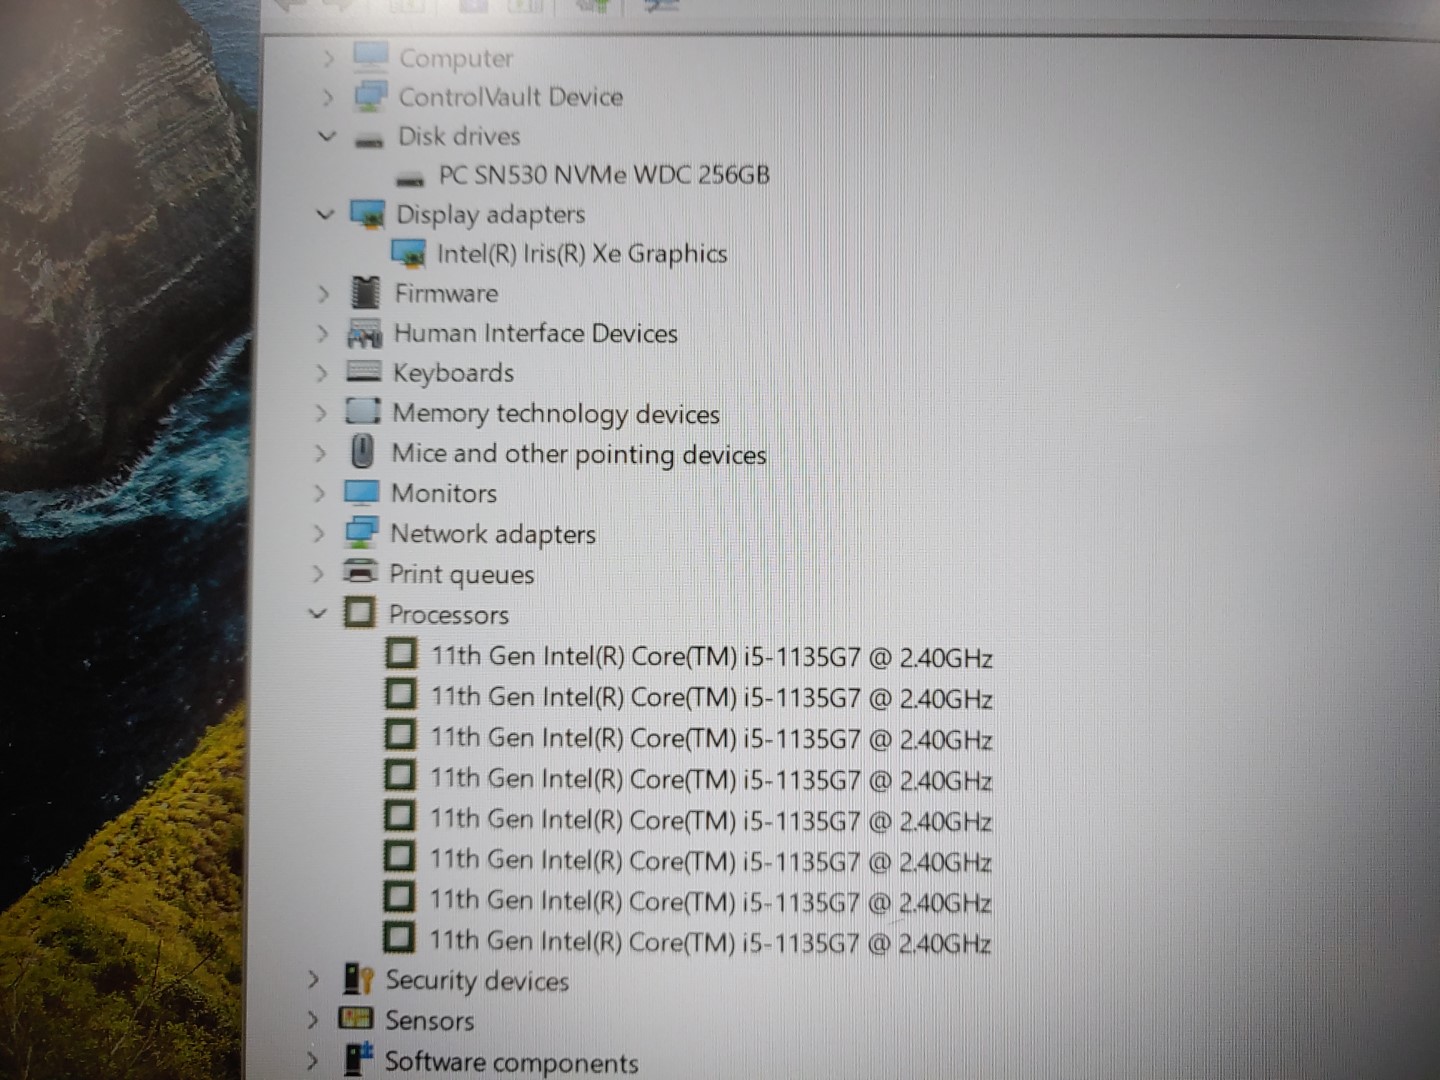This screenshot has height=1080, width=1440.
Task: Select the 'ControlVault Device' label
Action: [511, 97]
